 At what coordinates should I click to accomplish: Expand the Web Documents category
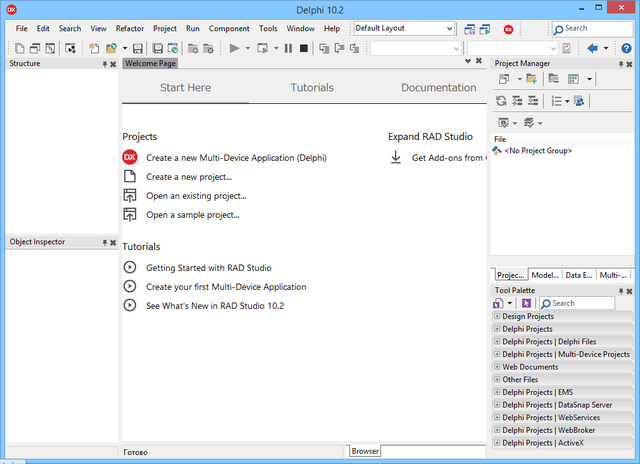tap(497, 367)
